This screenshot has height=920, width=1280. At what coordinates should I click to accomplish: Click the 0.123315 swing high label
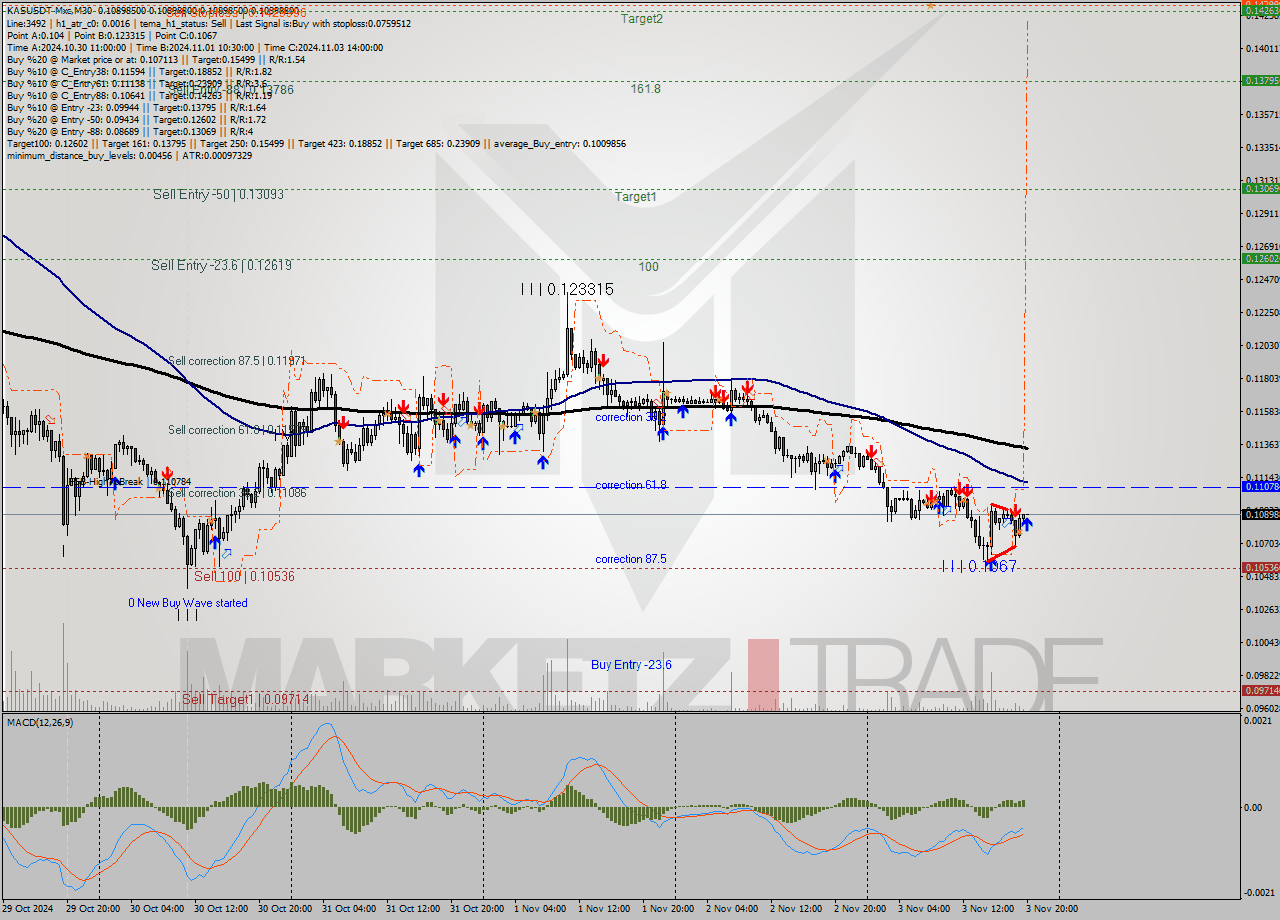click(x=567, y=289)
